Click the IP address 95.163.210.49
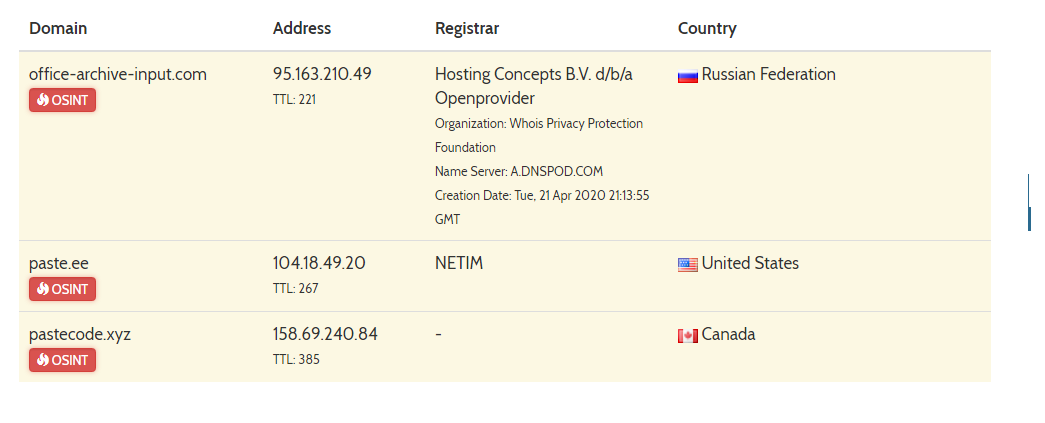The image size is (1045, 423). (x=322, y=74)
